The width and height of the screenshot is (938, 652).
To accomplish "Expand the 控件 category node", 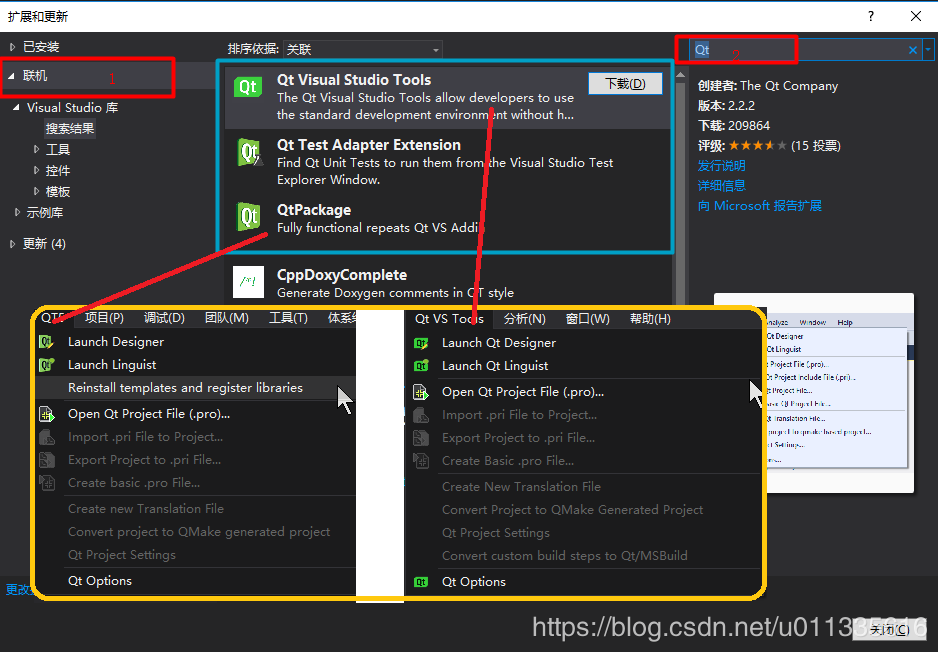I will (x=37, y=171).
